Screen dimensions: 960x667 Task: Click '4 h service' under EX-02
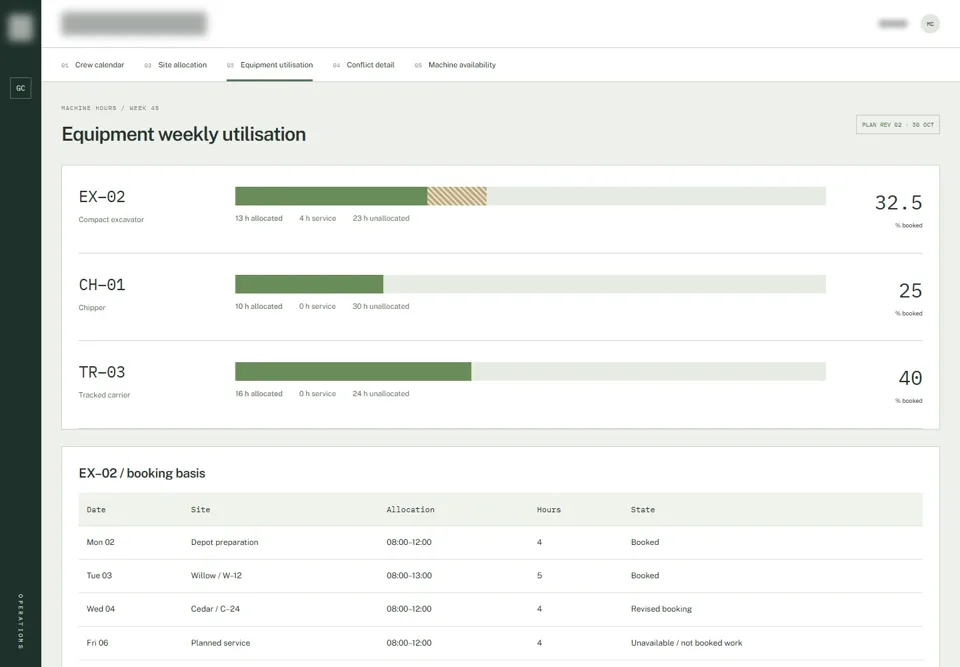[318, 218]
